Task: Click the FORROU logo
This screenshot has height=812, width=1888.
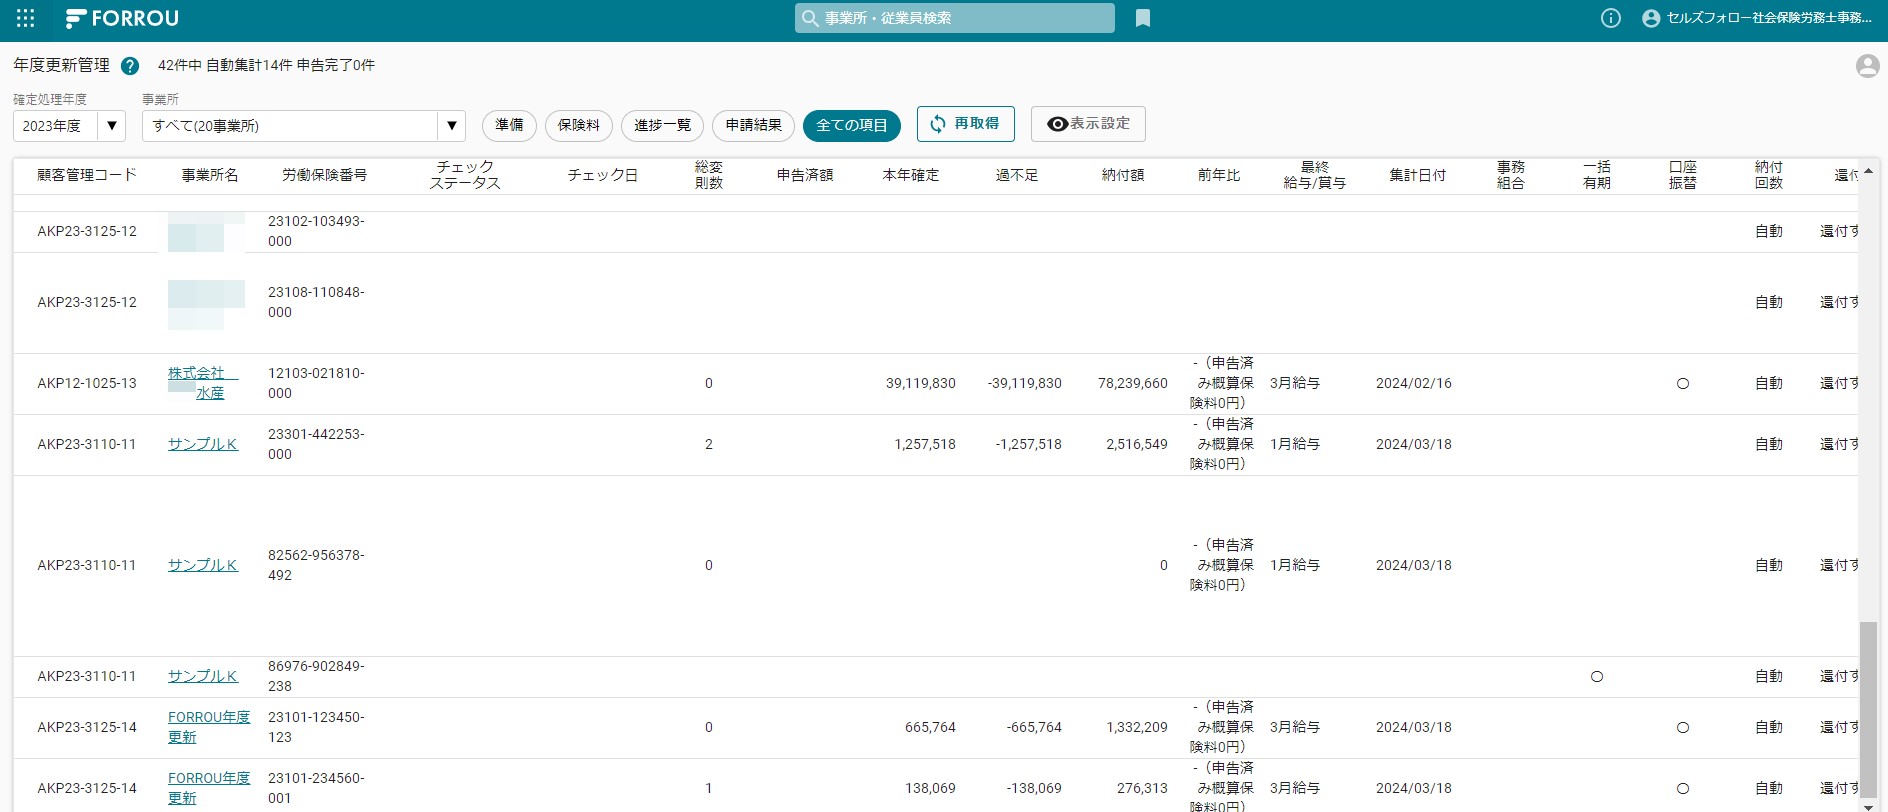Action: coord(122,18)
